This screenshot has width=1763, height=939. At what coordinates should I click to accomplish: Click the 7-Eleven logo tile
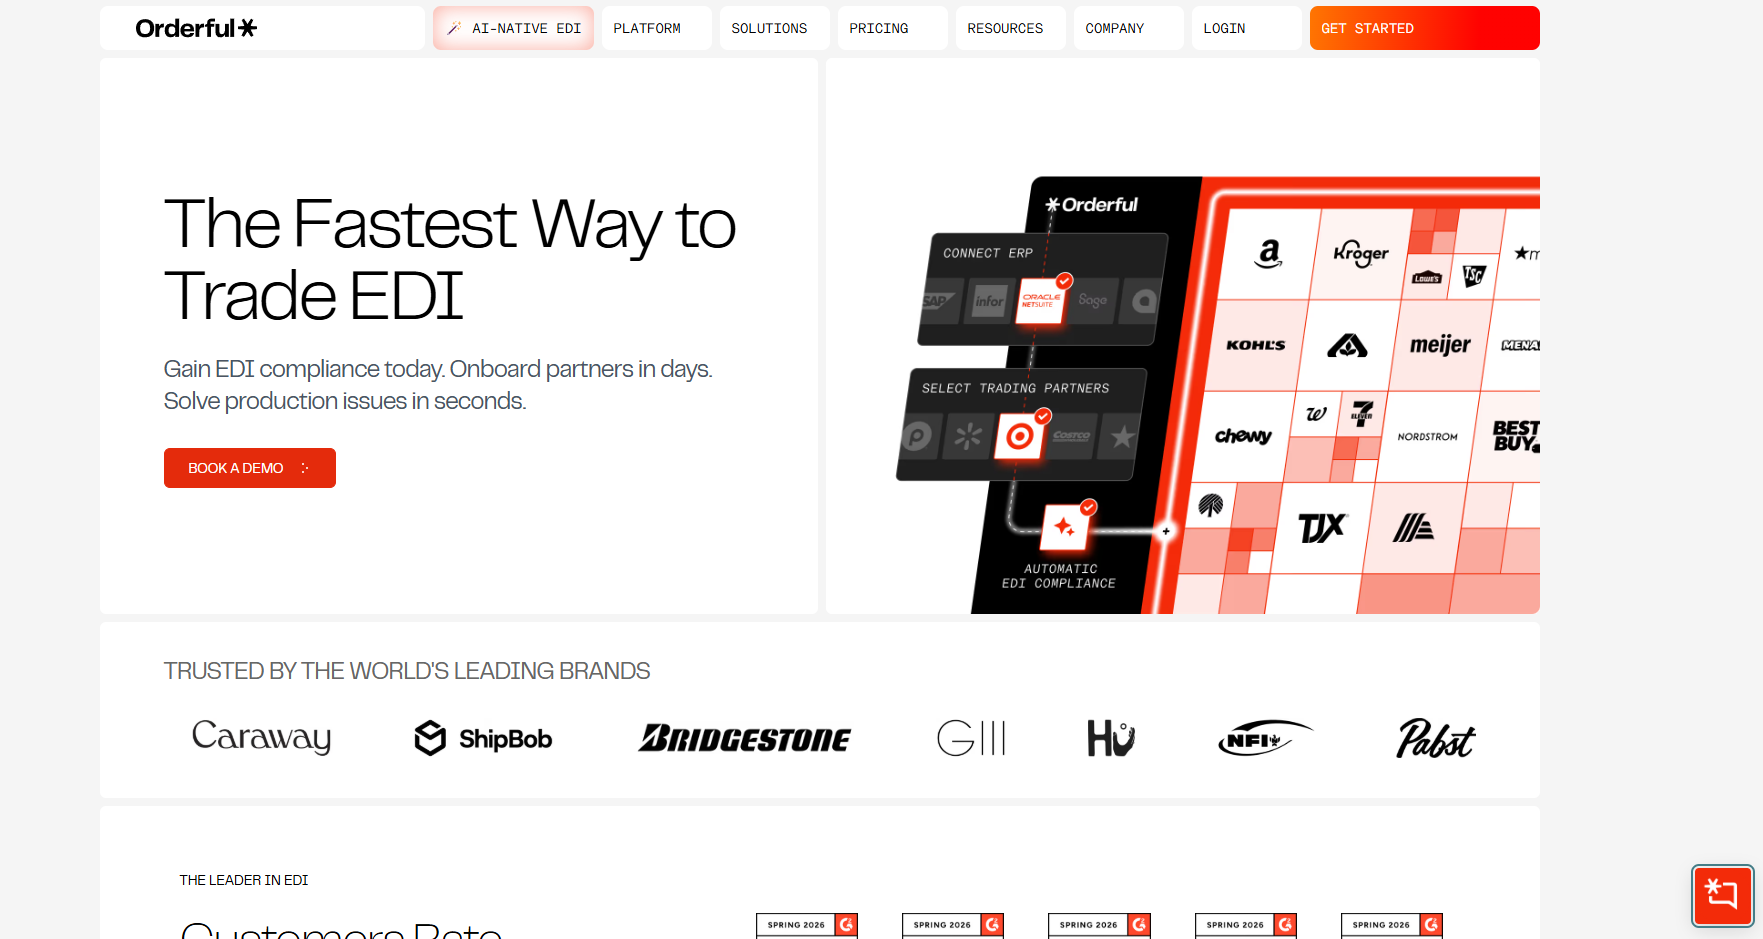click(x=1362, y=413)
